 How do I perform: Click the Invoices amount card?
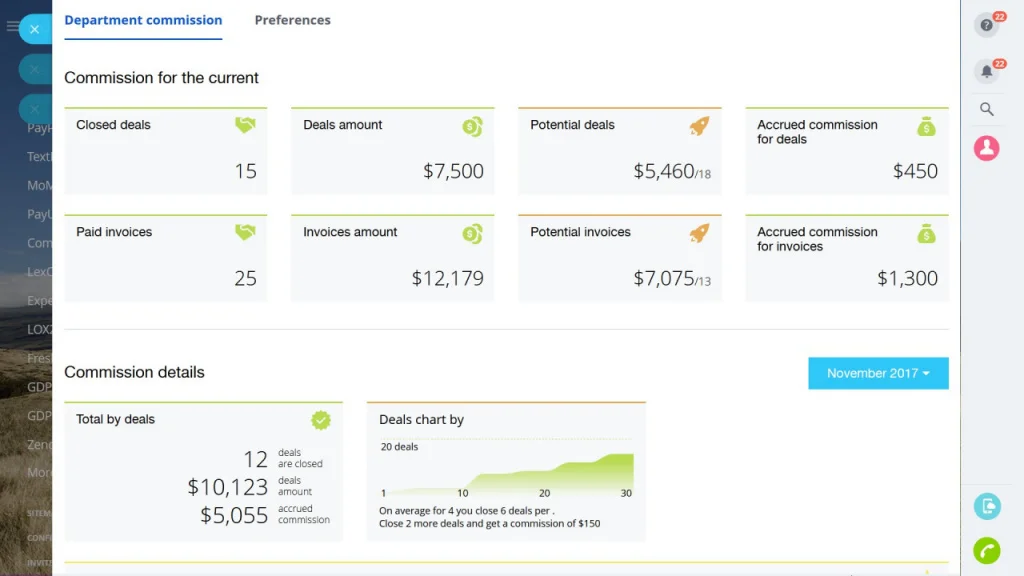point(392,258)
